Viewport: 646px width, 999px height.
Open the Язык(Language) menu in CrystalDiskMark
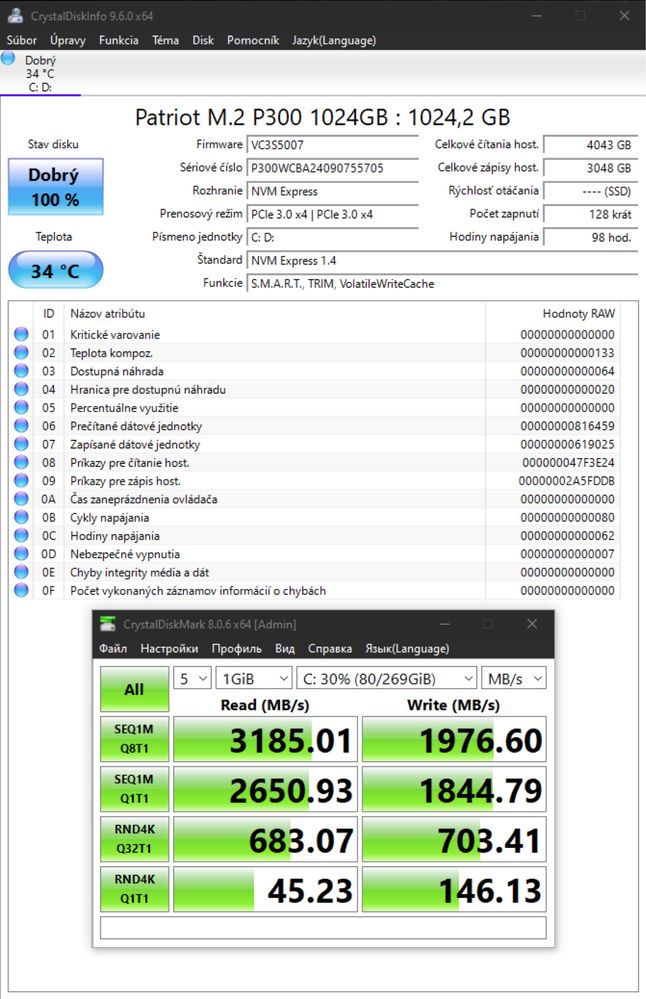click(x=407, y=649)
